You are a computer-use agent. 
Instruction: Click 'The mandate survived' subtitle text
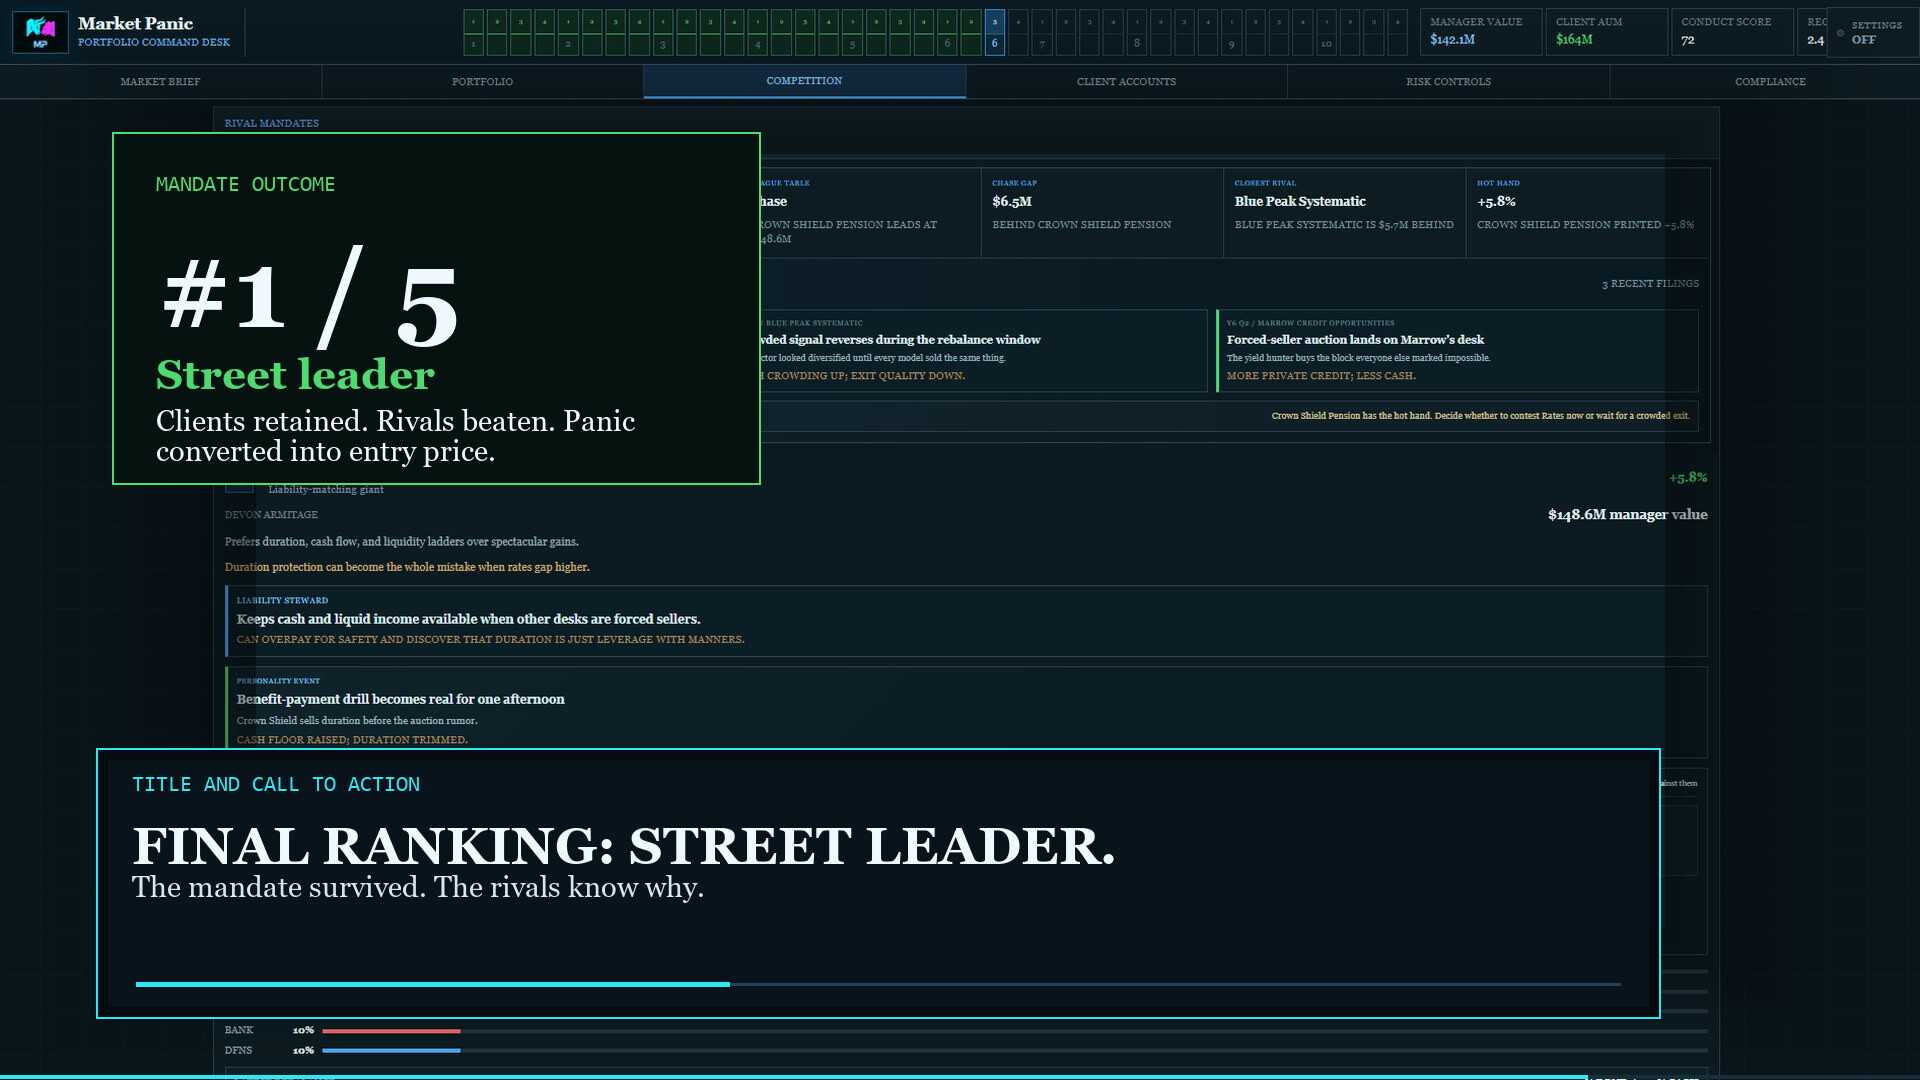coord(418,888)
